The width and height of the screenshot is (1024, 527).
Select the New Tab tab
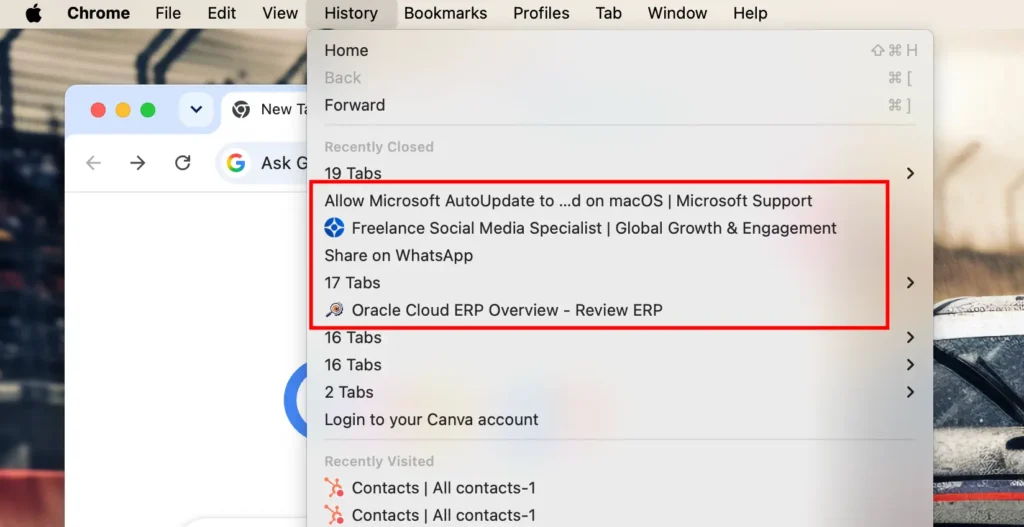(x=264, y=110)
